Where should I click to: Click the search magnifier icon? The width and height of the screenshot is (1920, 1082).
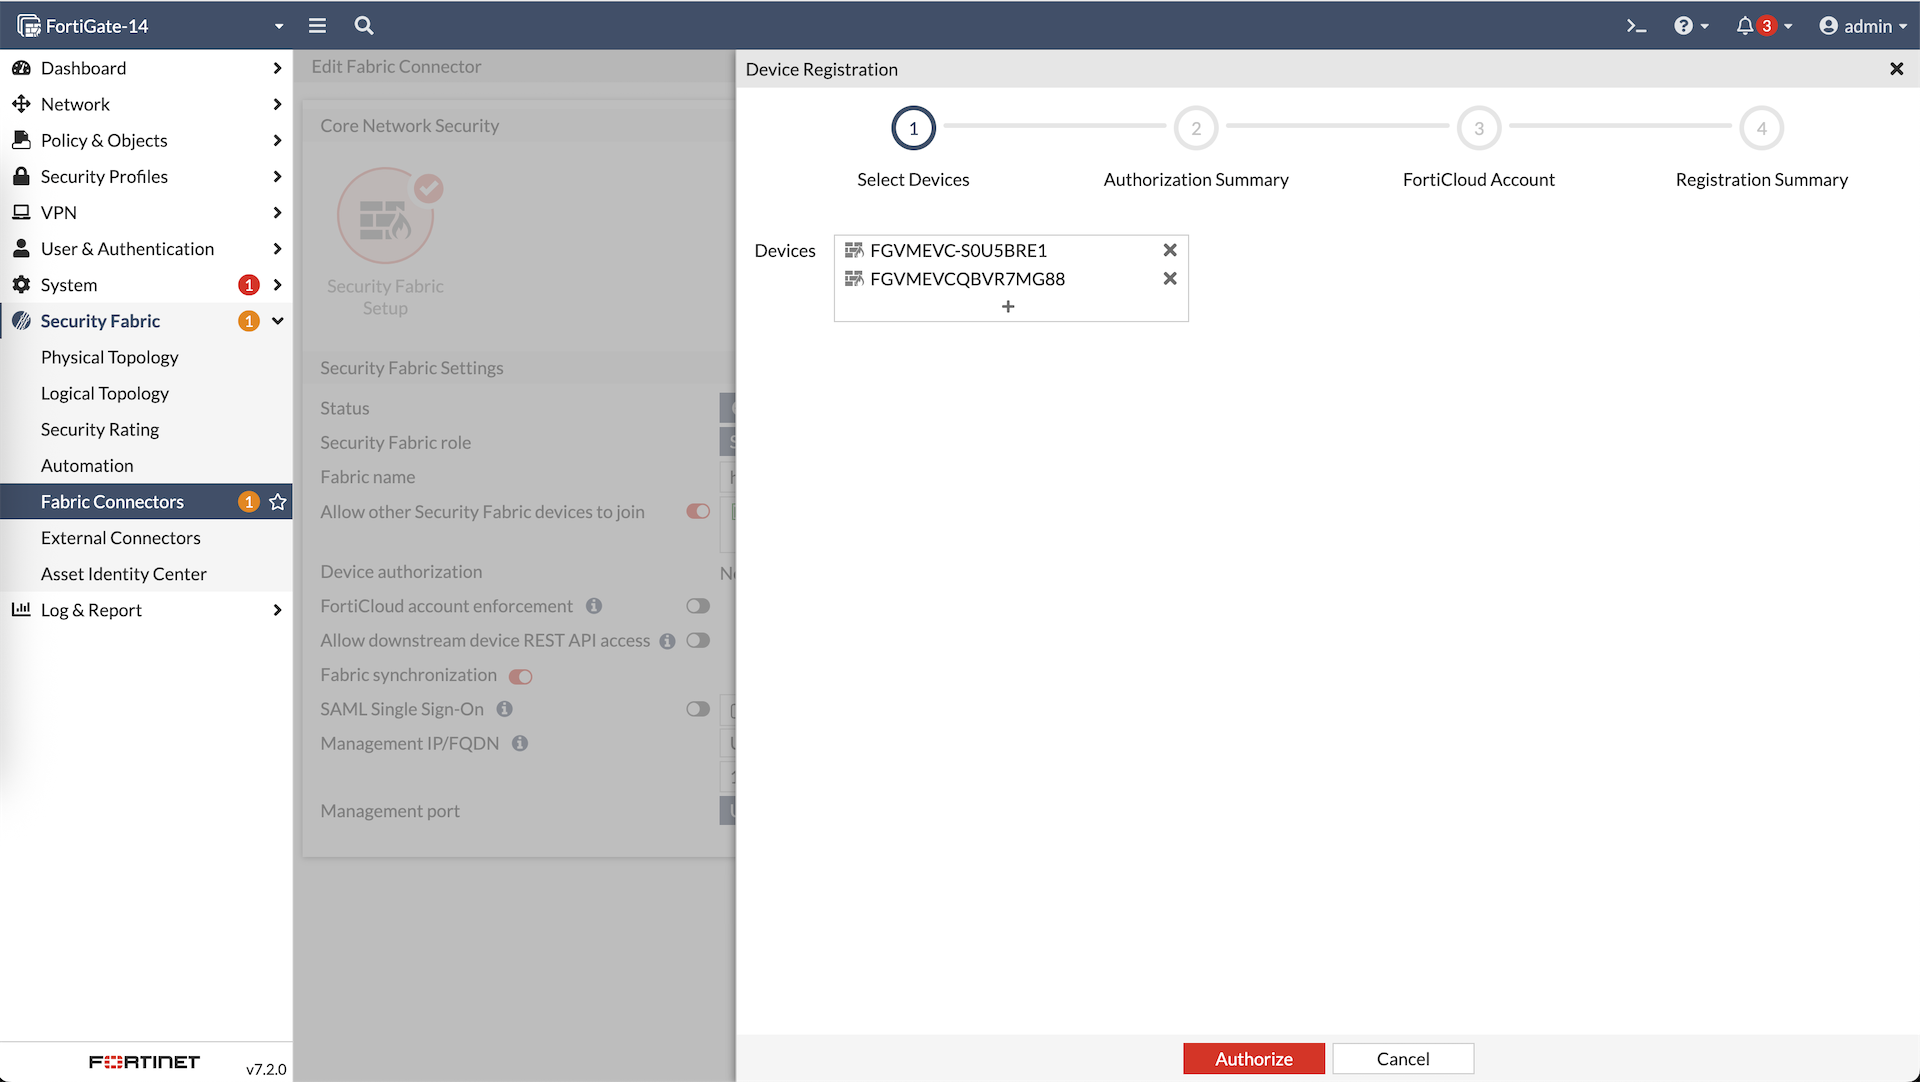click(364, 26)
